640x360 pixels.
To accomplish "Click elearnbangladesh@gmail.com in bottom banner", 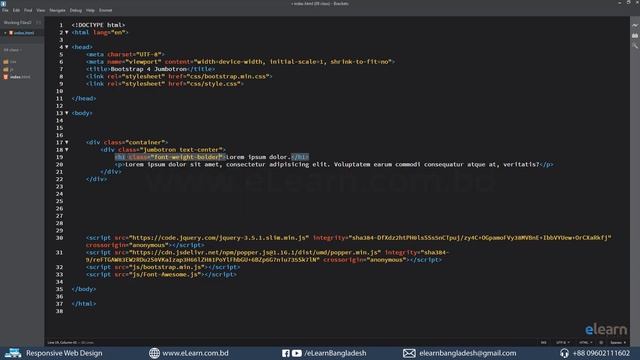I will coord(468,353).
